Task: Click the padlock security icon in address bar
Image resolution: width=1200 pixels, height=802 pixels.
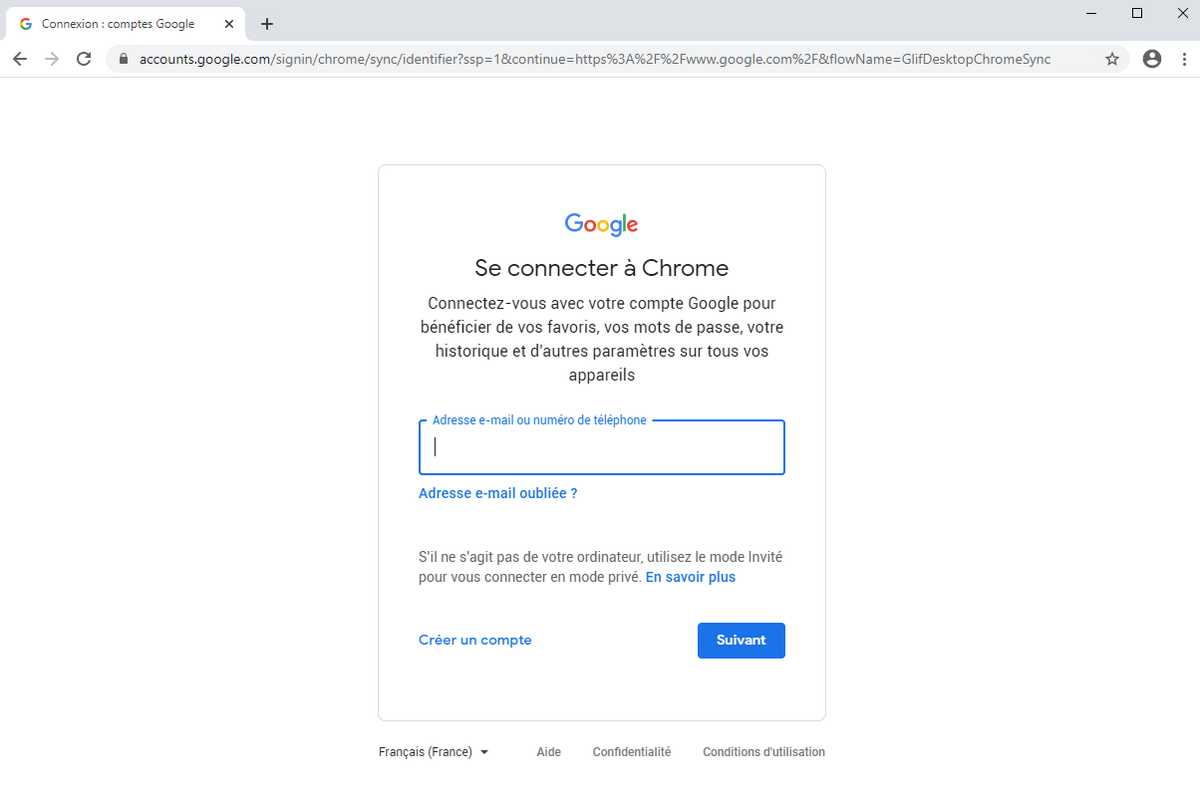Action: click(122, 59)
